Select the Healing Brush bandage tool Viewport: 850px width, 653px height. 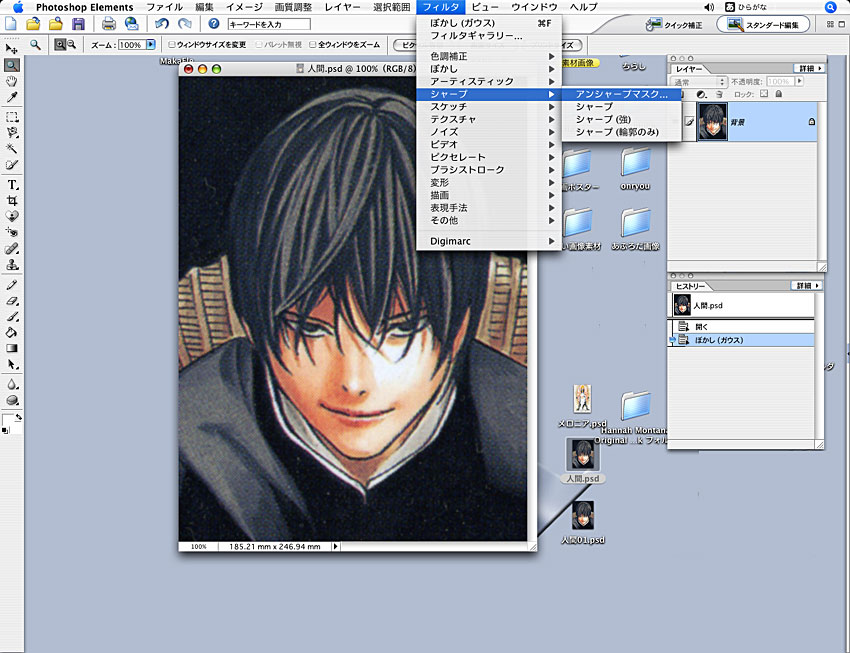pos(11,249)
